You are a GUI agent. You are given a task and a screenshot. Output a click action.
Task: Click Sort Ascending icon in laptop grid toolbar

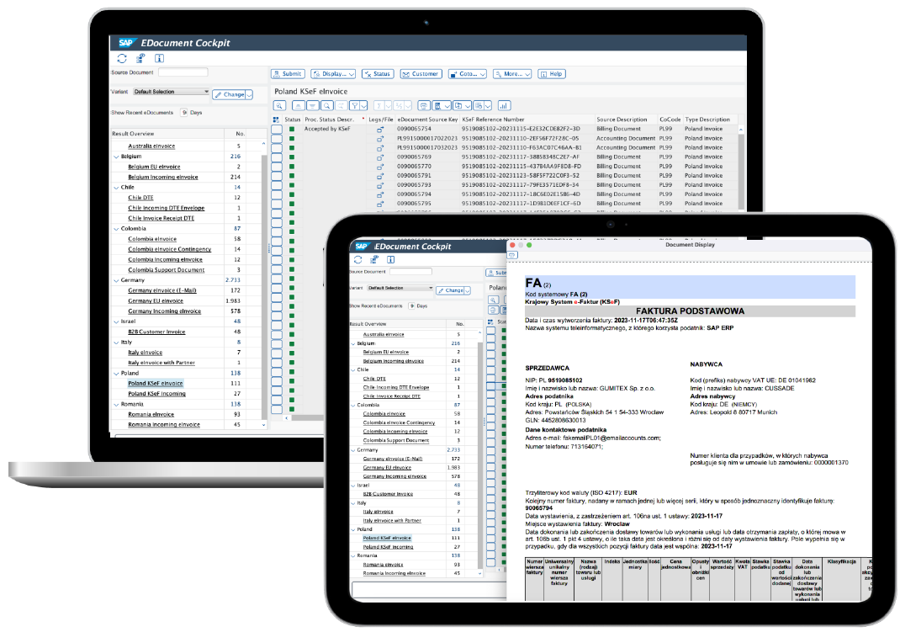pos(298,106)
